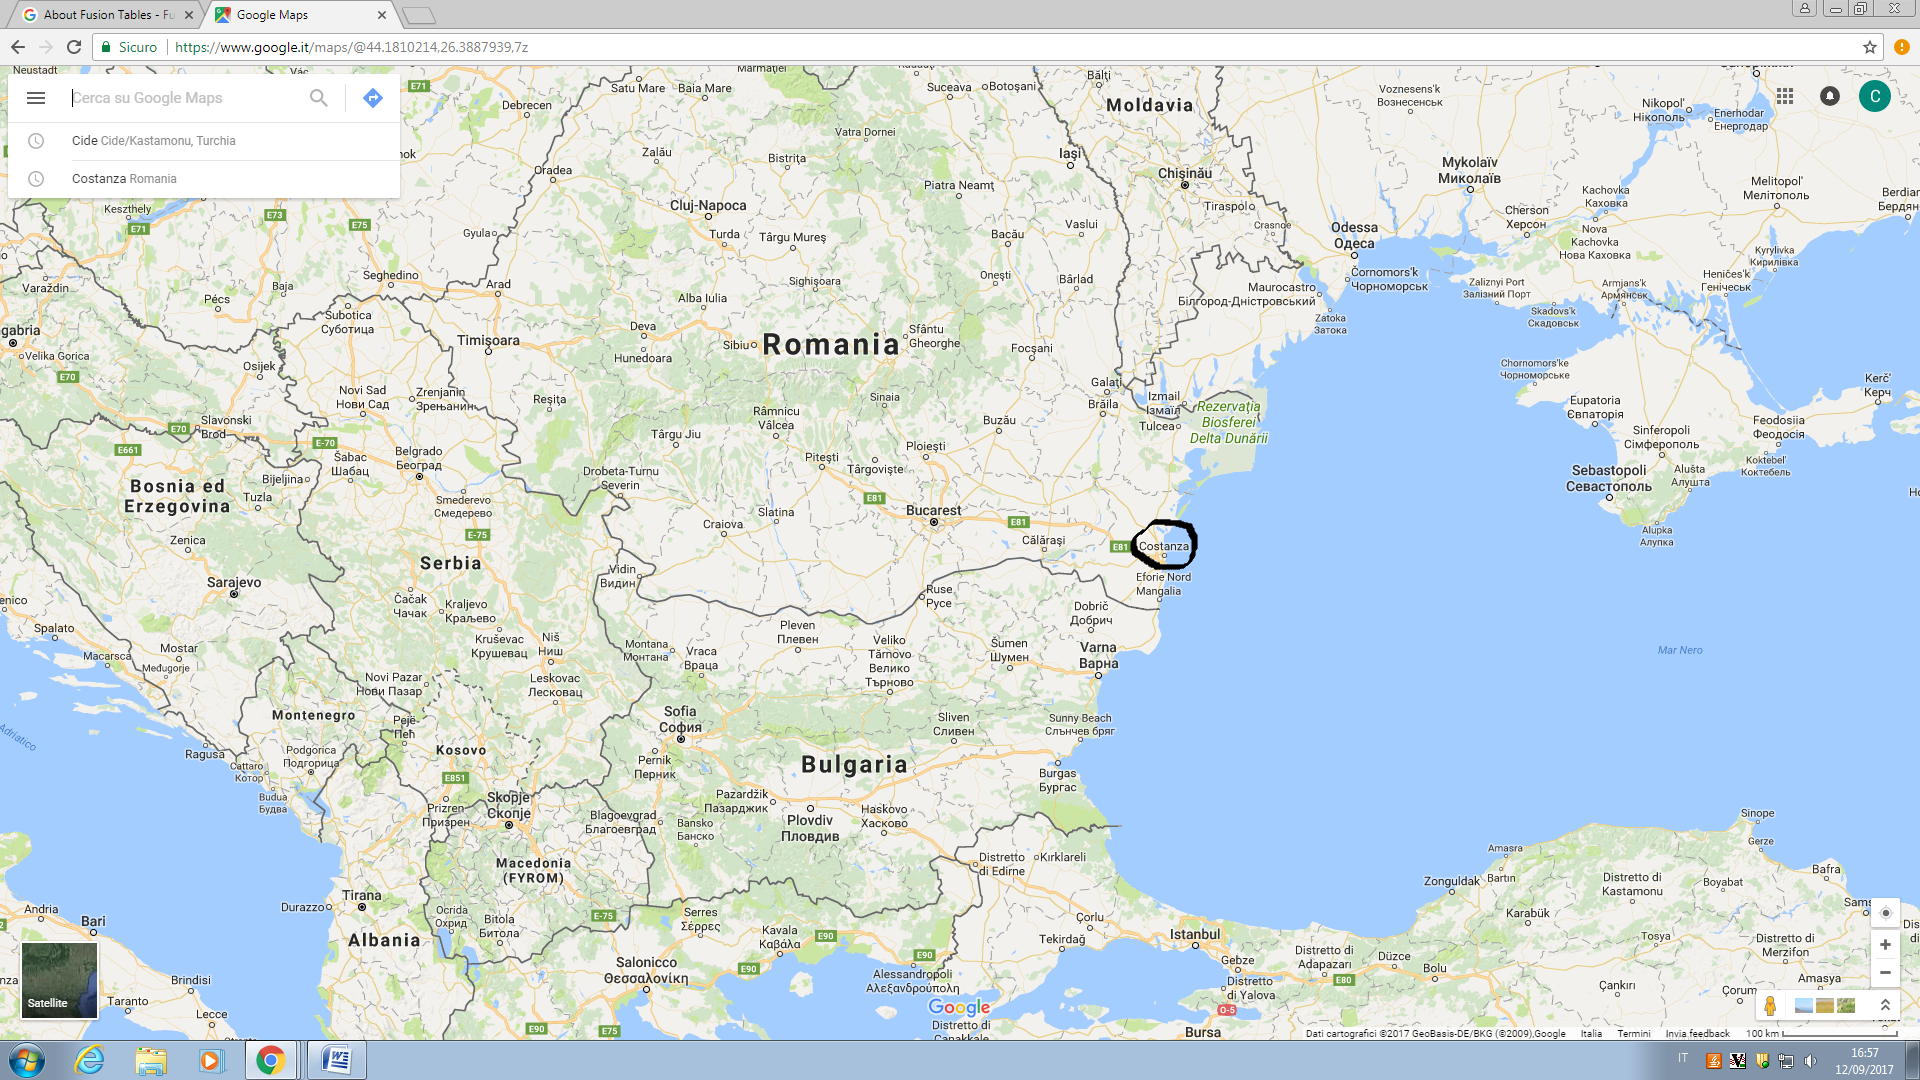Open the blue directions icon
The image size is (1920, 1080).
[x=373, y=98]
